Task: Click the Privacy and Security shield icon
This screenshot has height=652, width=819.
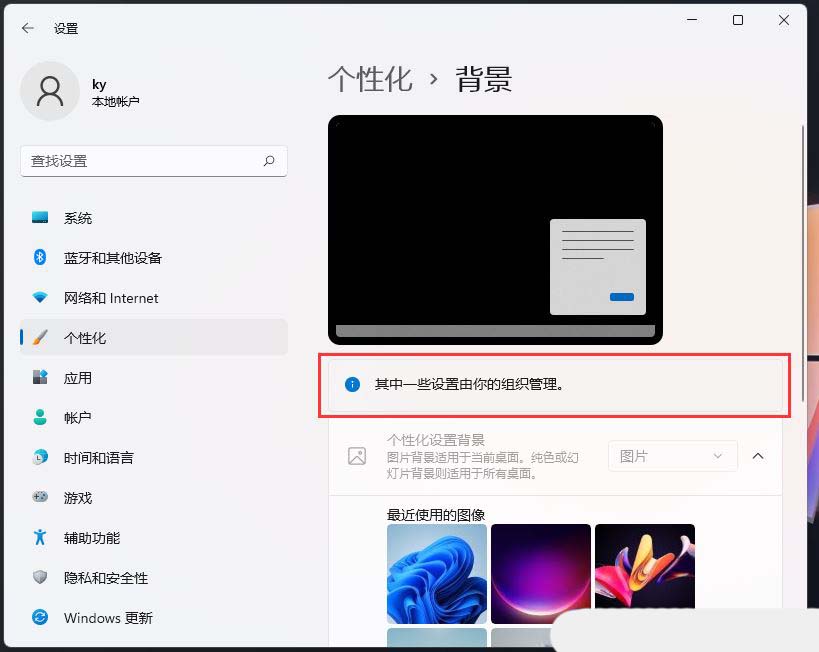Action: (40, 578)
